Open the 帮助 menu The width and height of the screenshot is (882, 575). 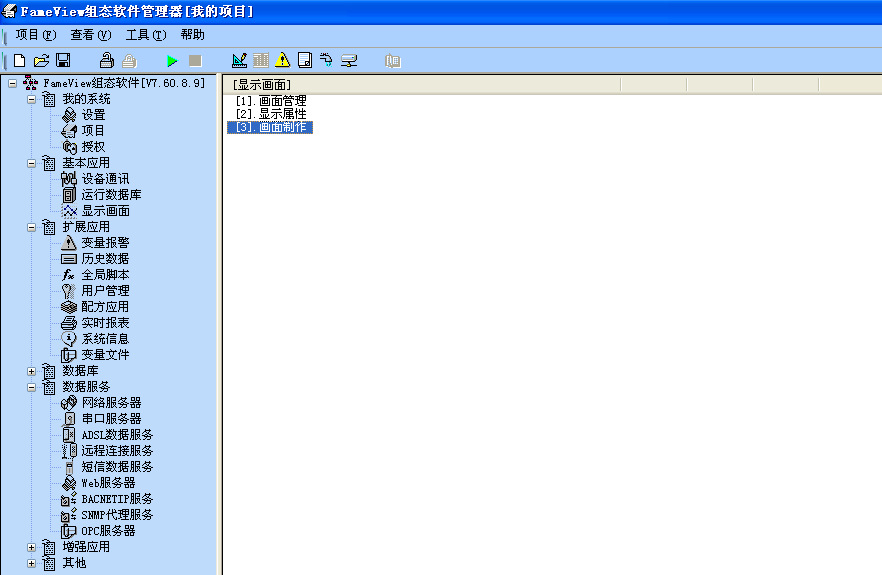click(192, 35)
